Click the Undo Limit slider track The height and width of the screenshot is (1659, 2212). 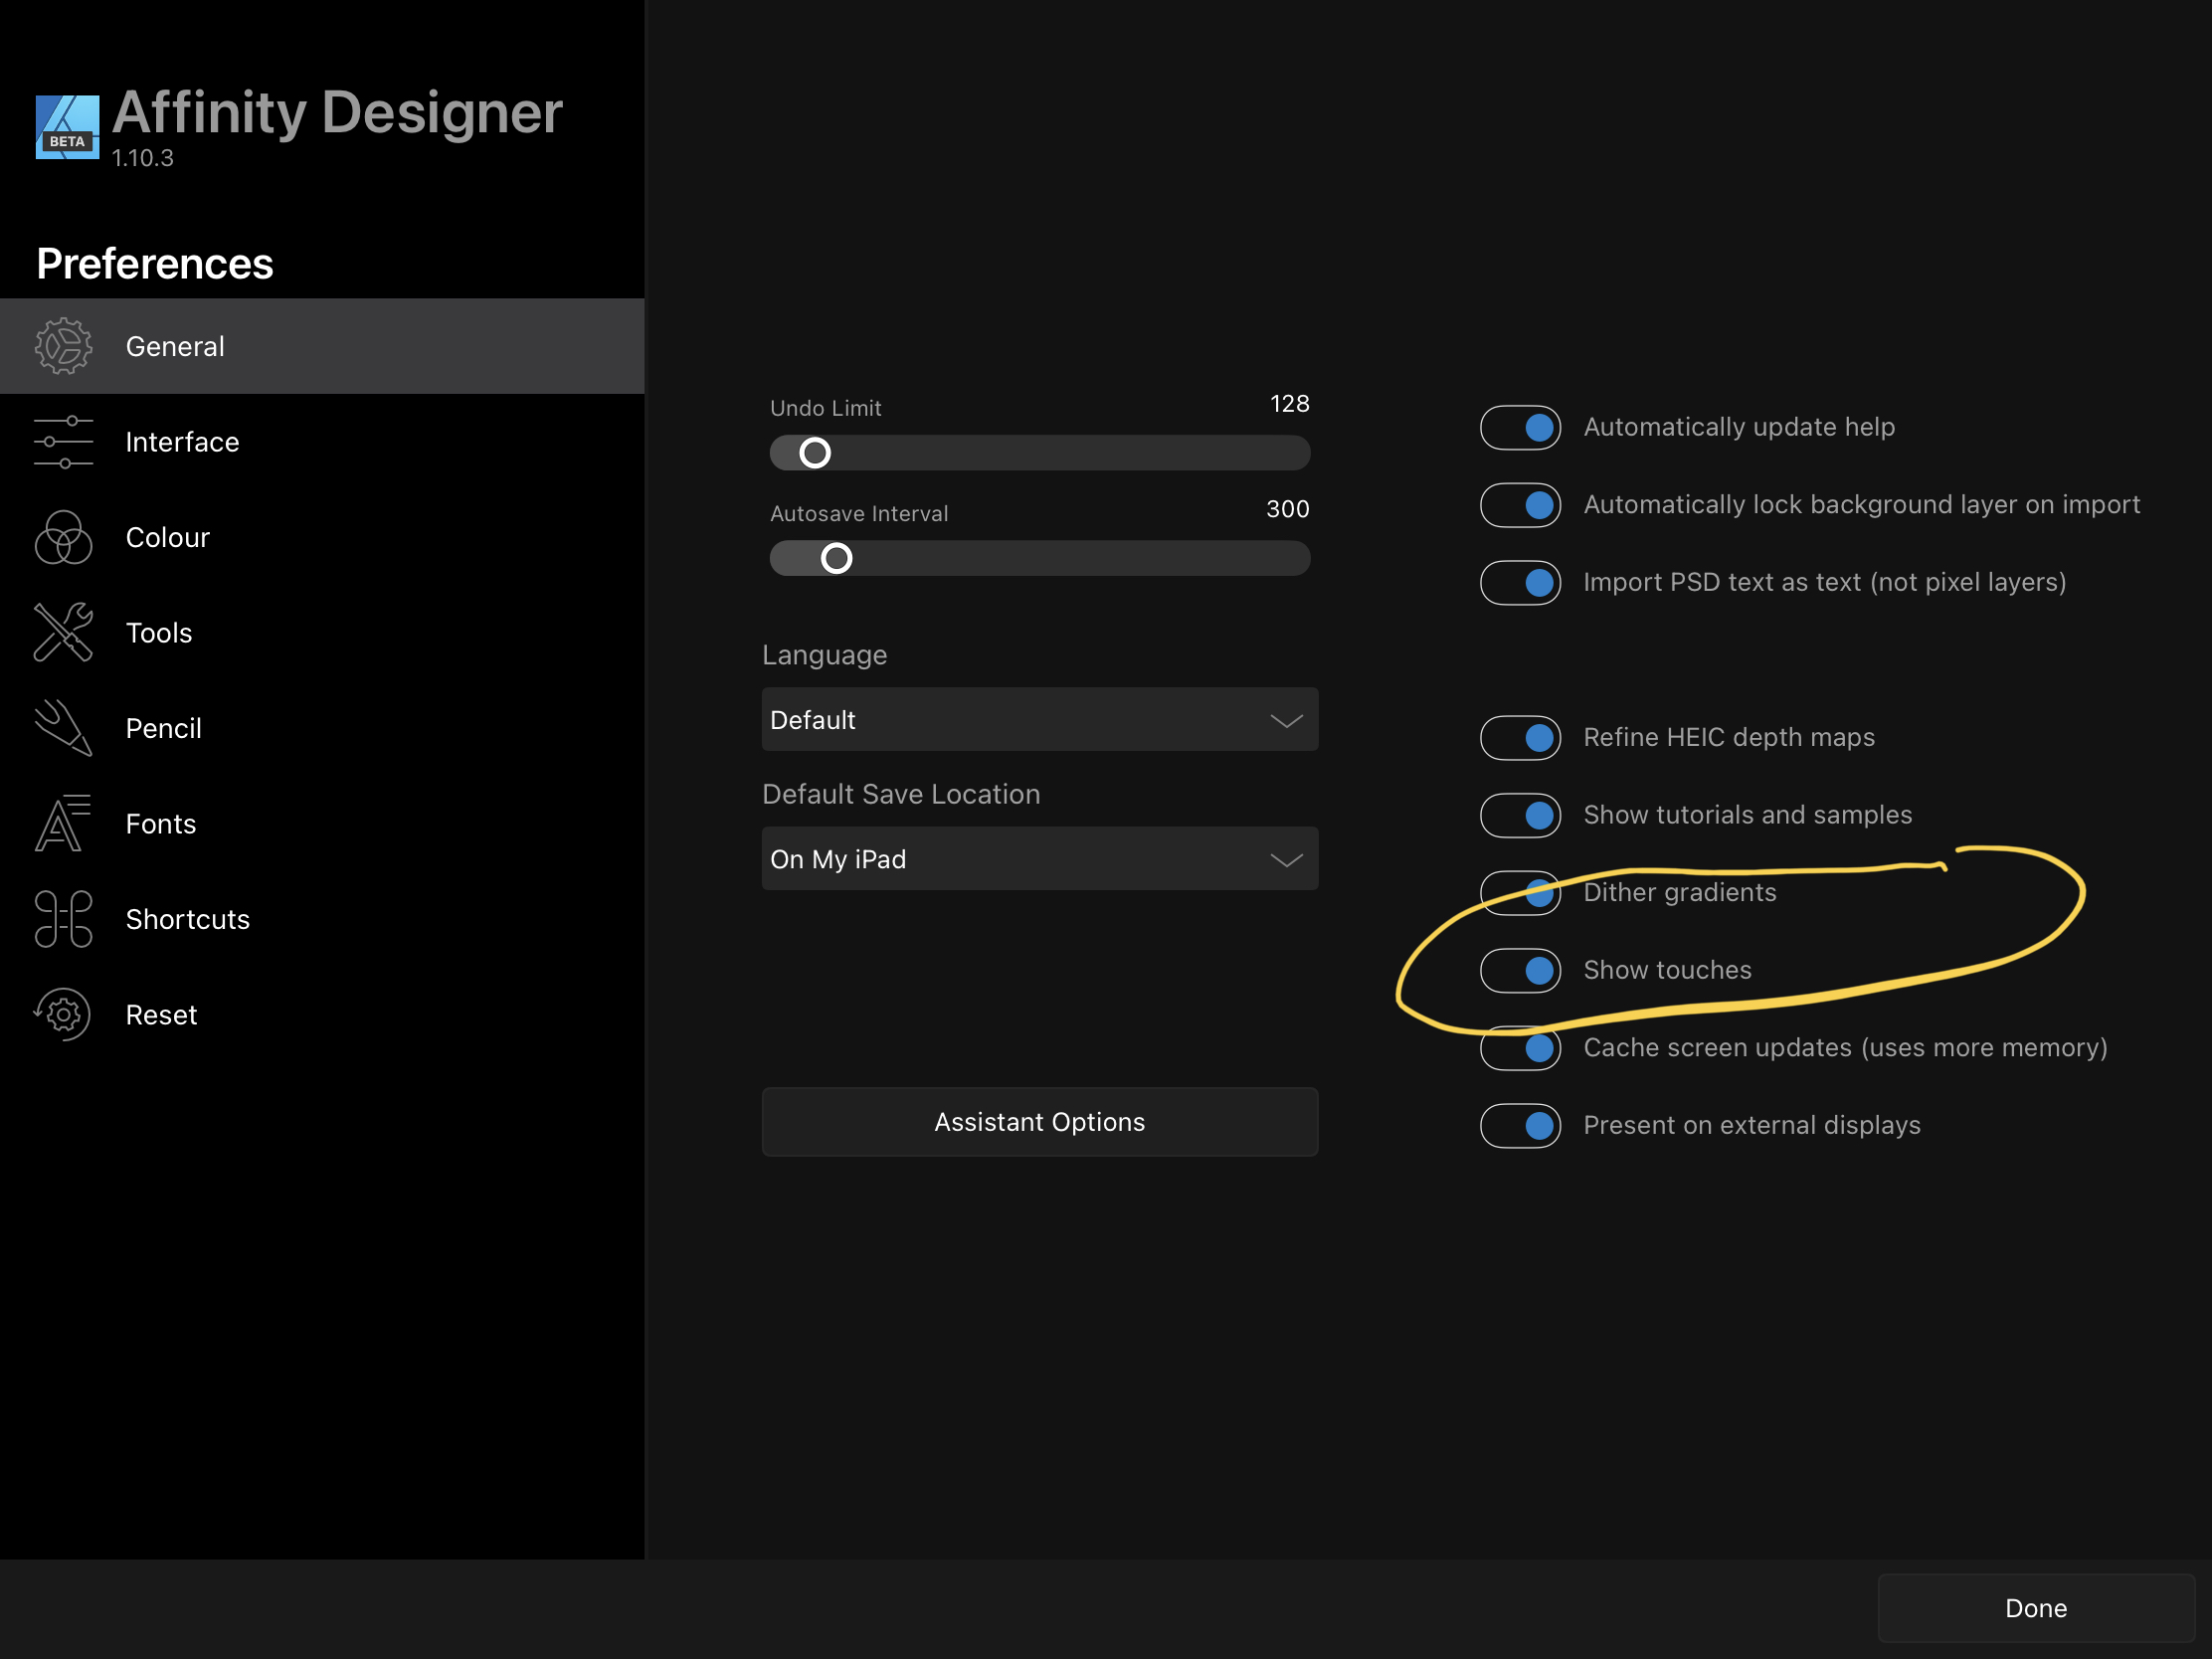(x=1040, y=453)
